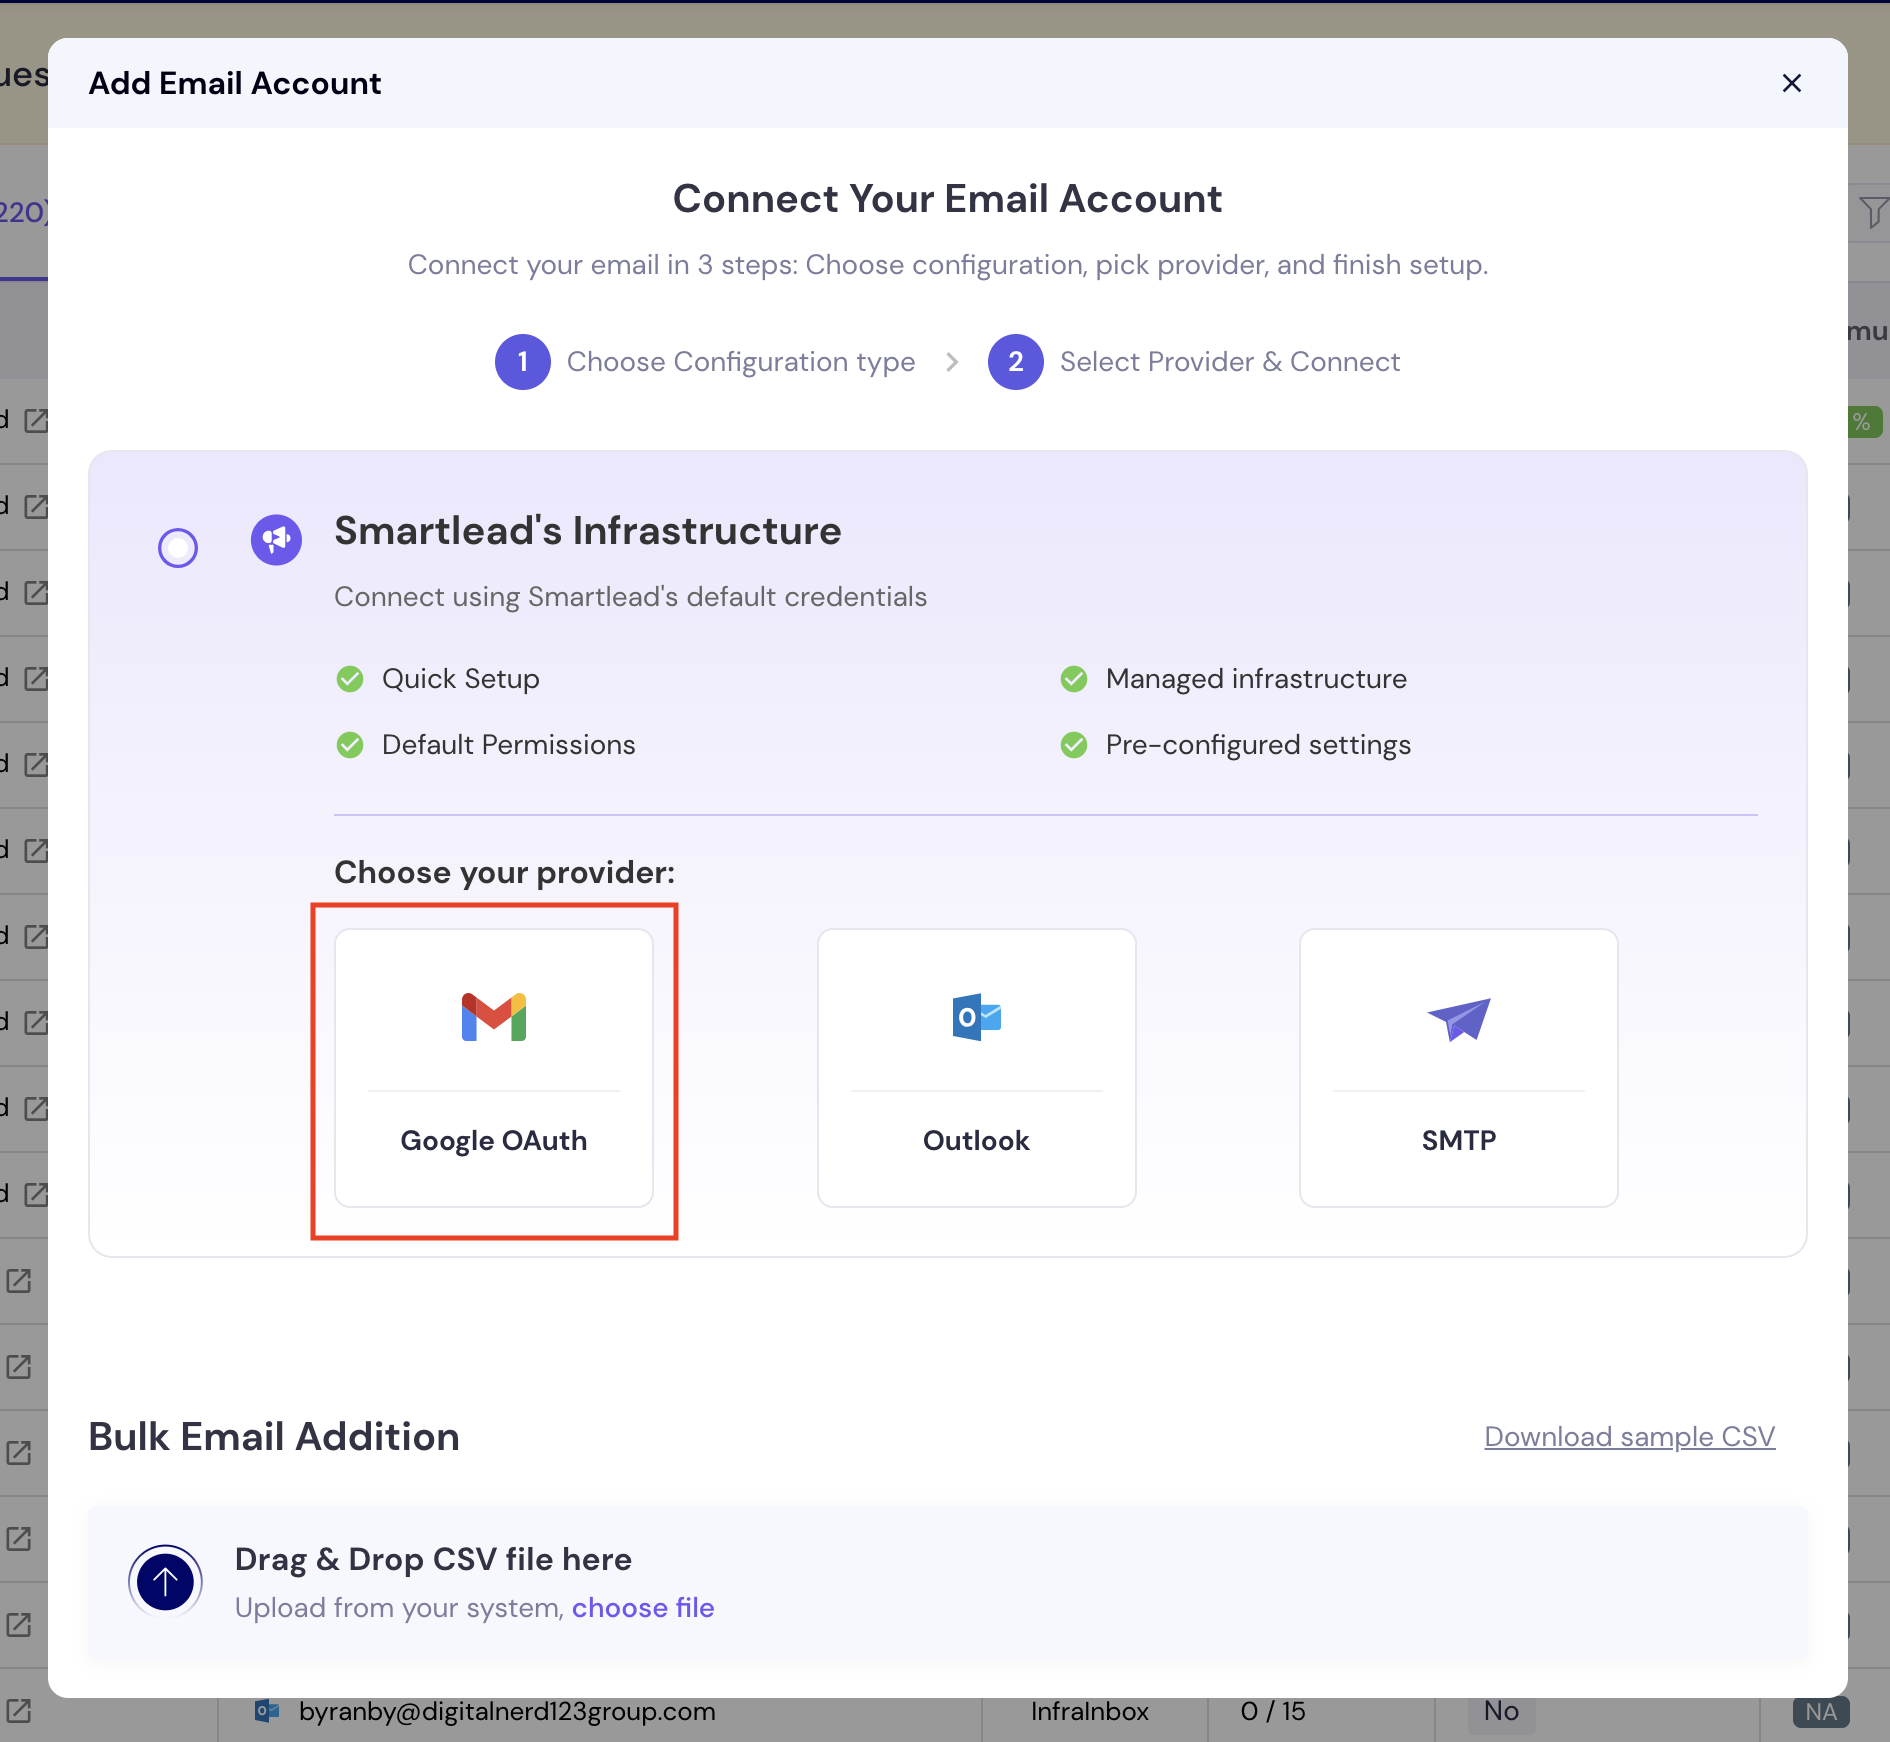Open the external link icon in byranby row

click(19, 1711)
